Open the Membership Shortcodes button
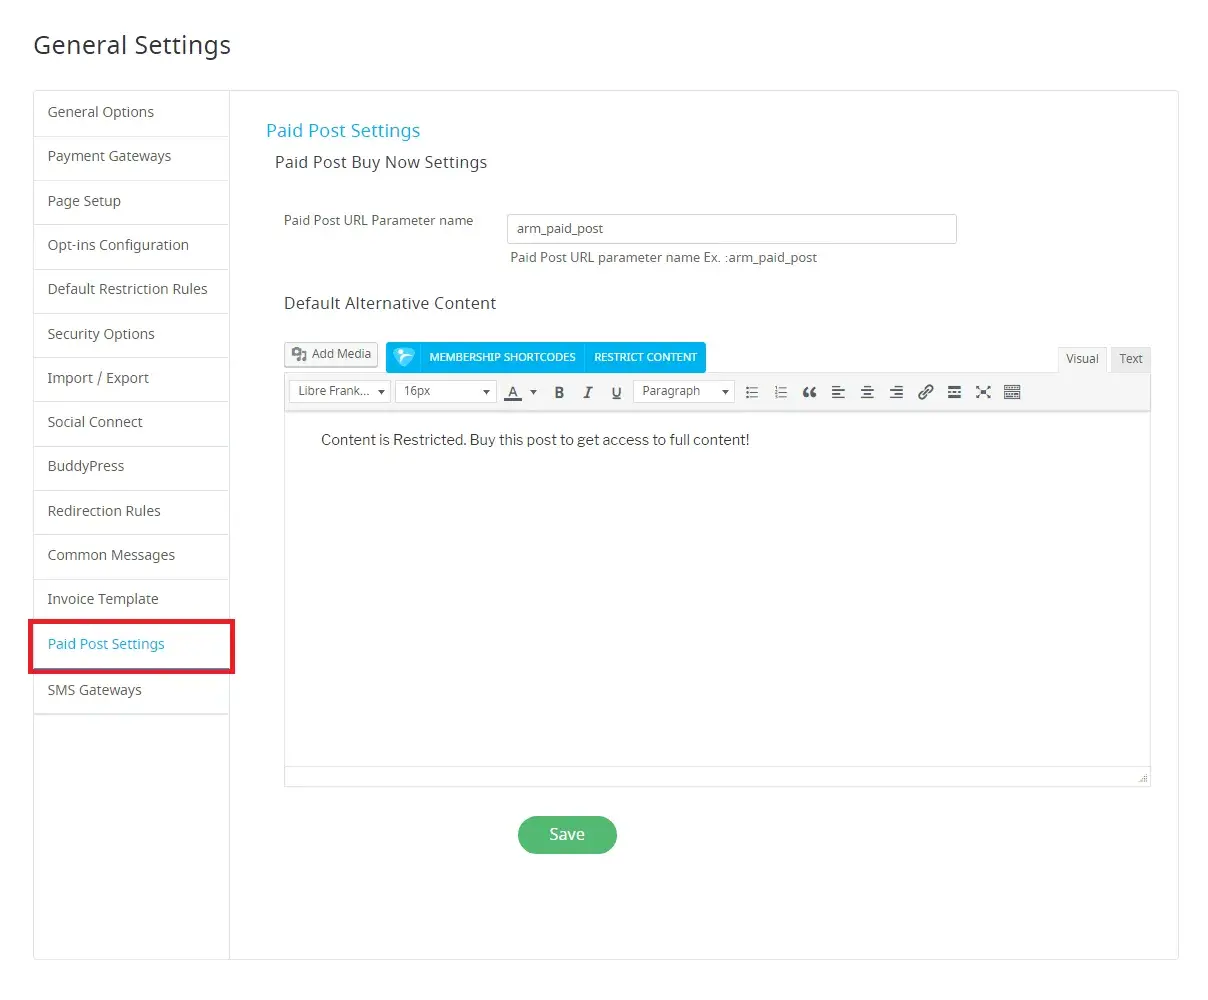This screenshot has height=1000, width=1208. [x=502, y=357]
